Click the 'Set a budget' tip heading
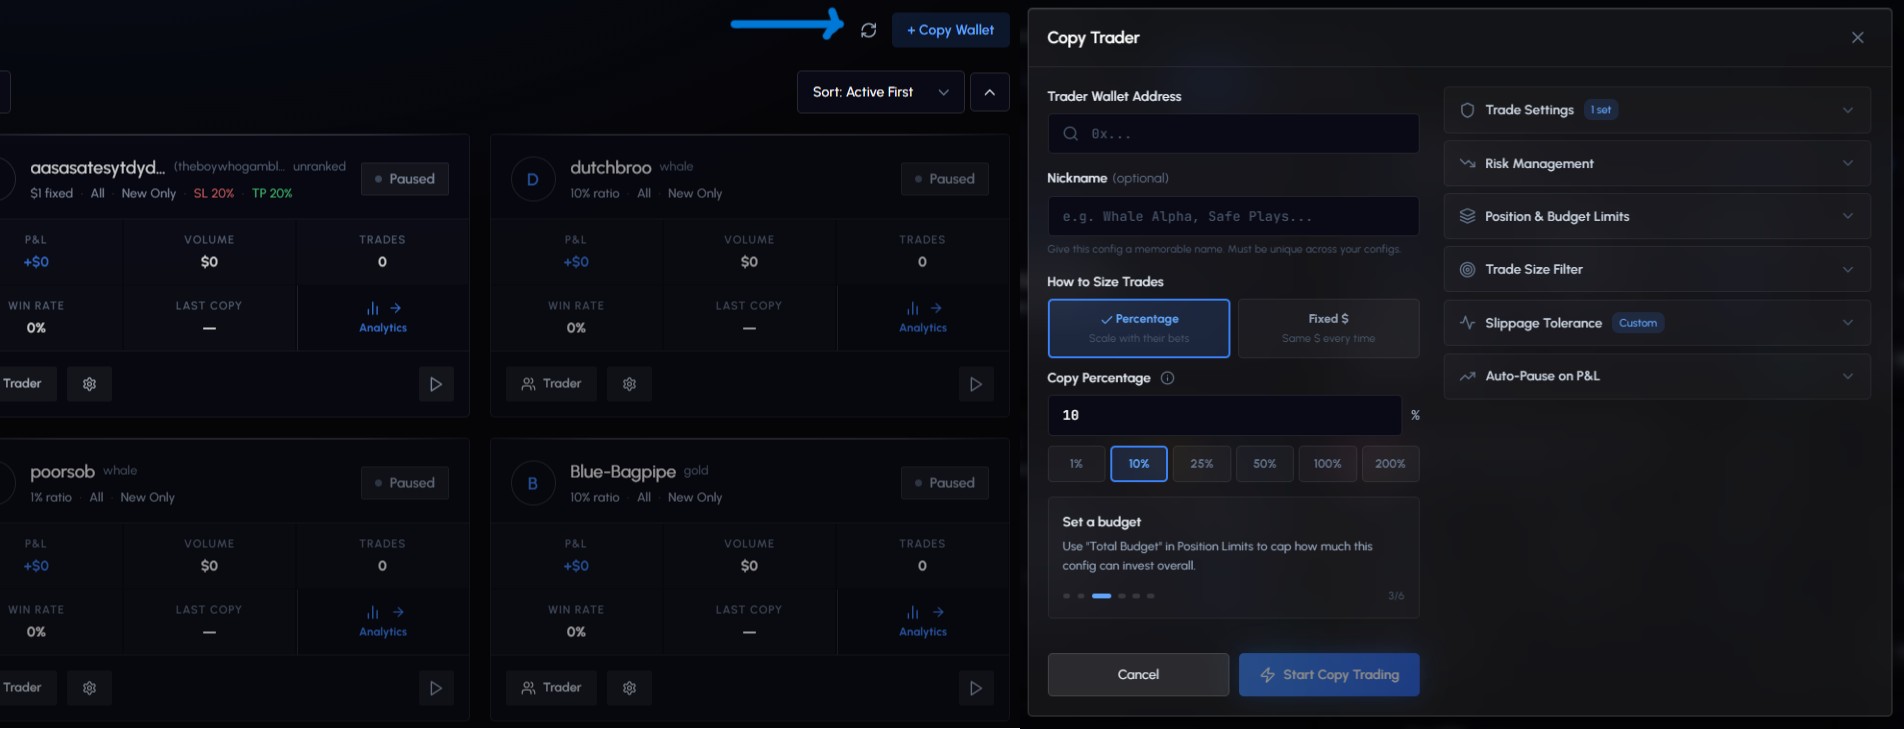 [1101, 522]
